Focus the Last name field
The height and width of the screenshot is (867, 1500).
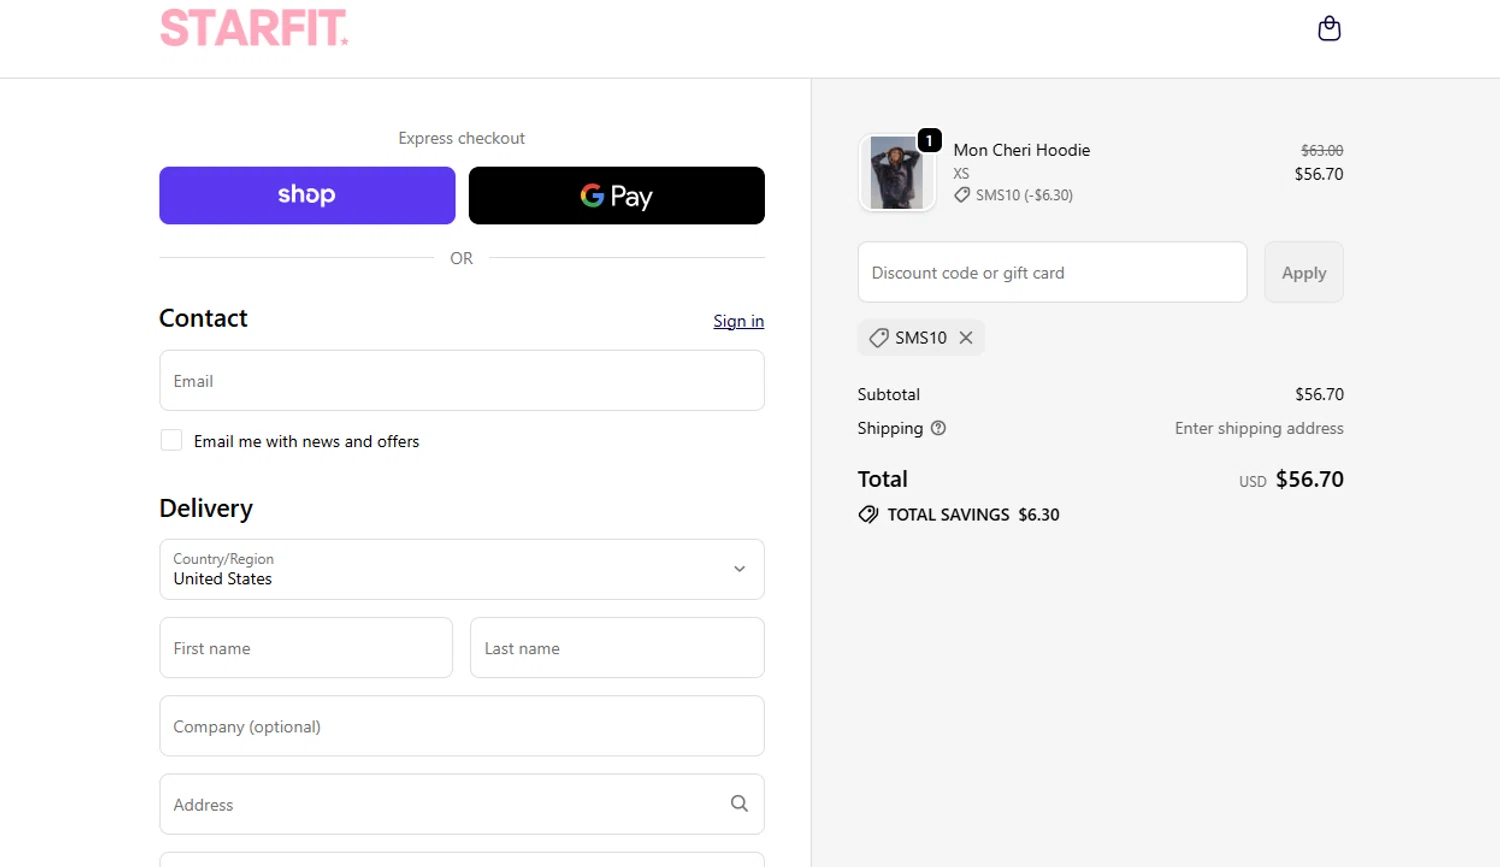(617, 648)
